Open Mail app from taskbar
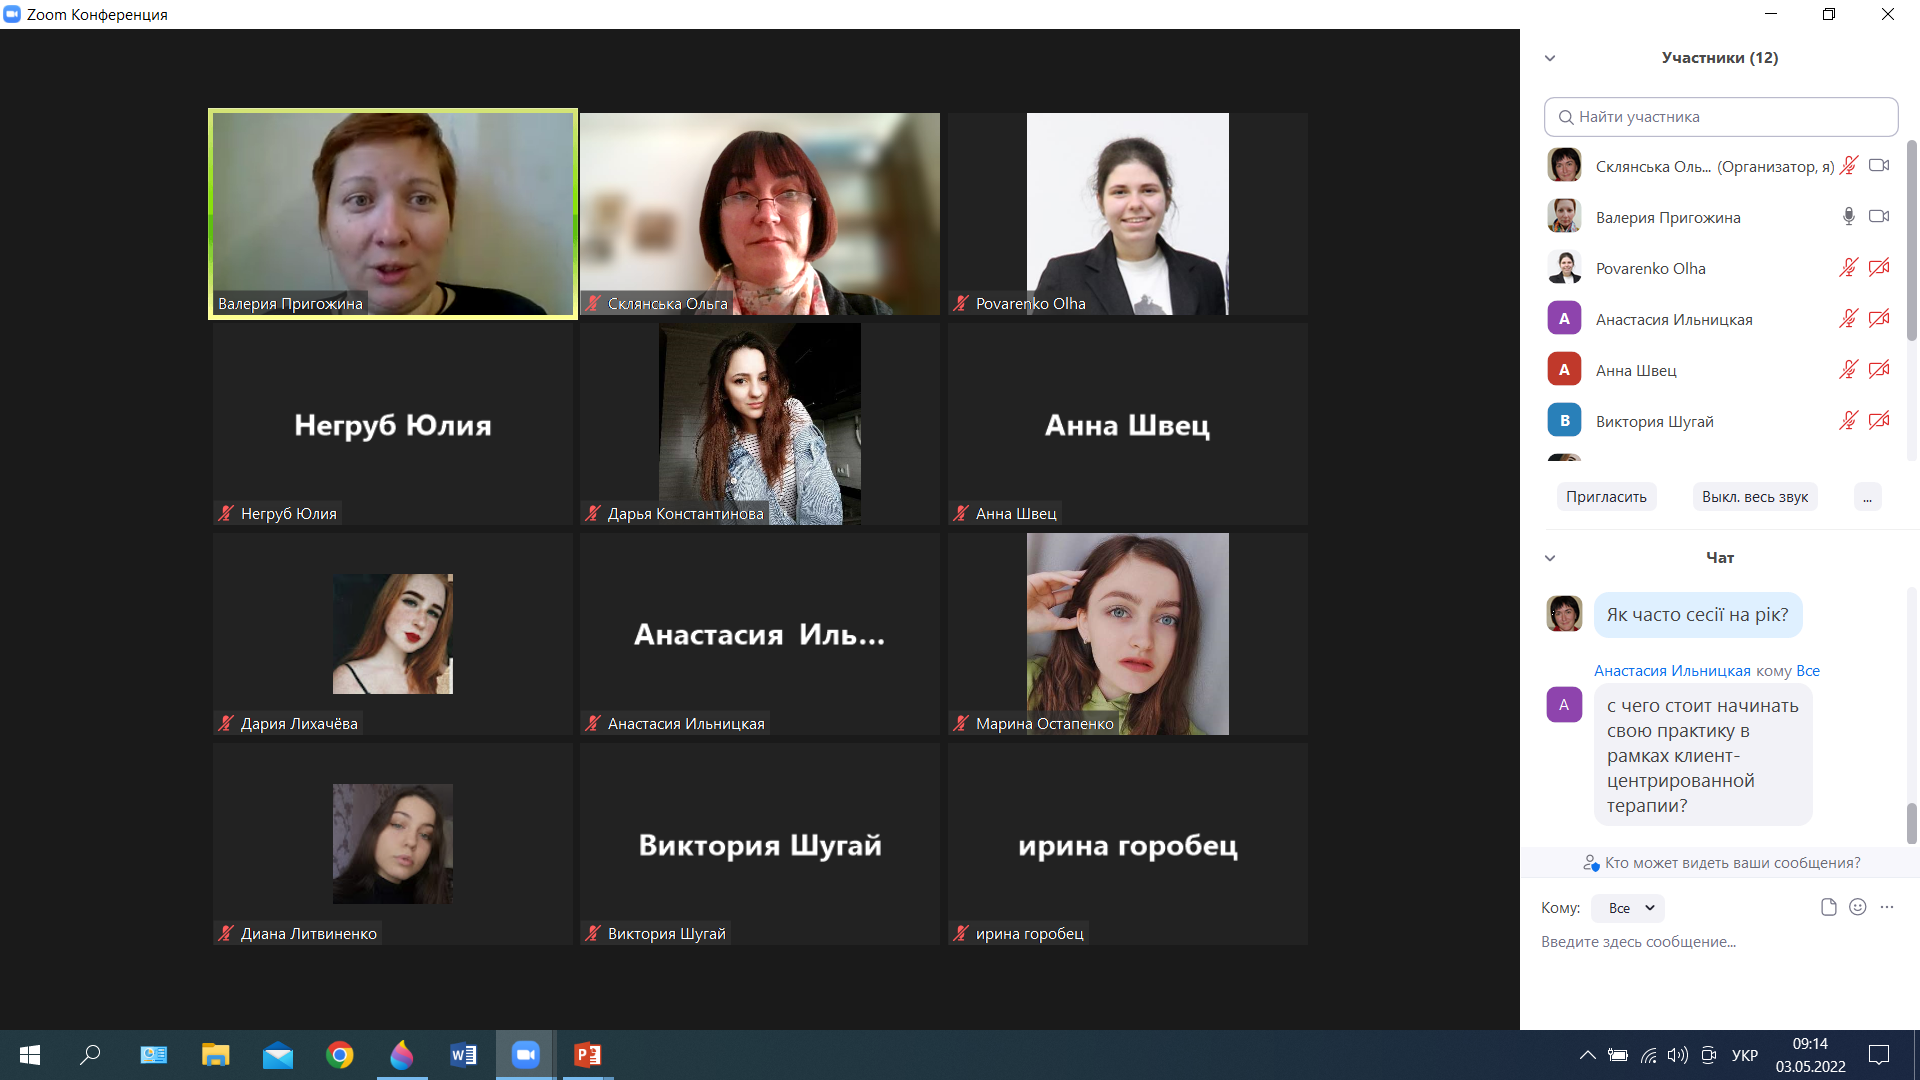The height and width of the screenshot is (1080, 1920). click(278, 1055)
